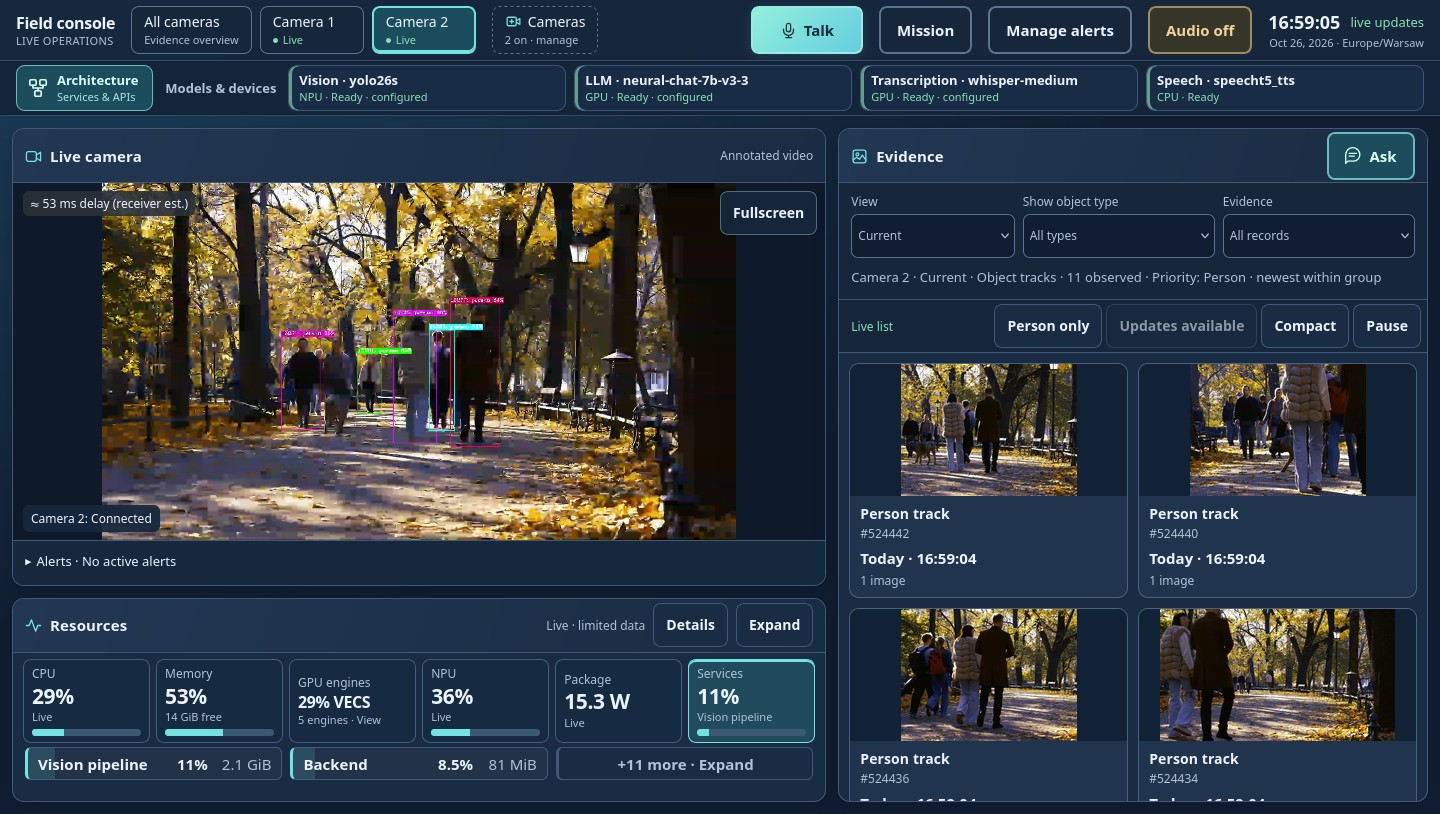Open the View dropdown set to Current
Screen dimensions: 1440x814
tap(933, 236)
